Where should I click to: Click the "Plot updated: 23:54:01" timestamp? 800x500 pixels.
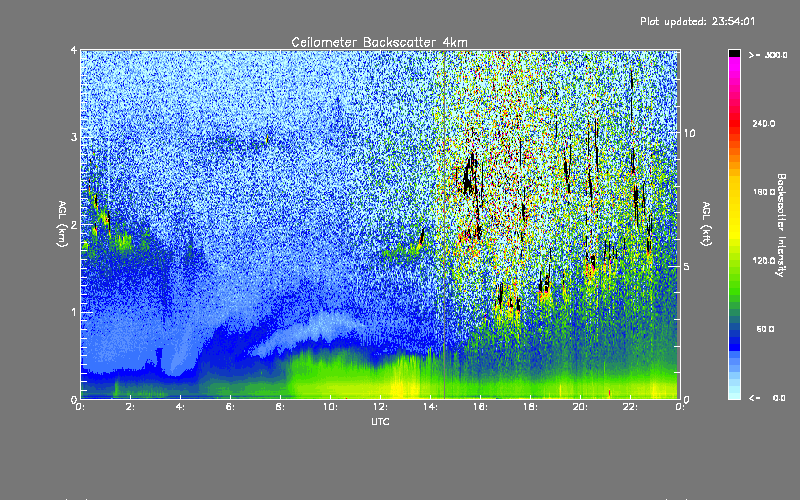coord(697,21)
